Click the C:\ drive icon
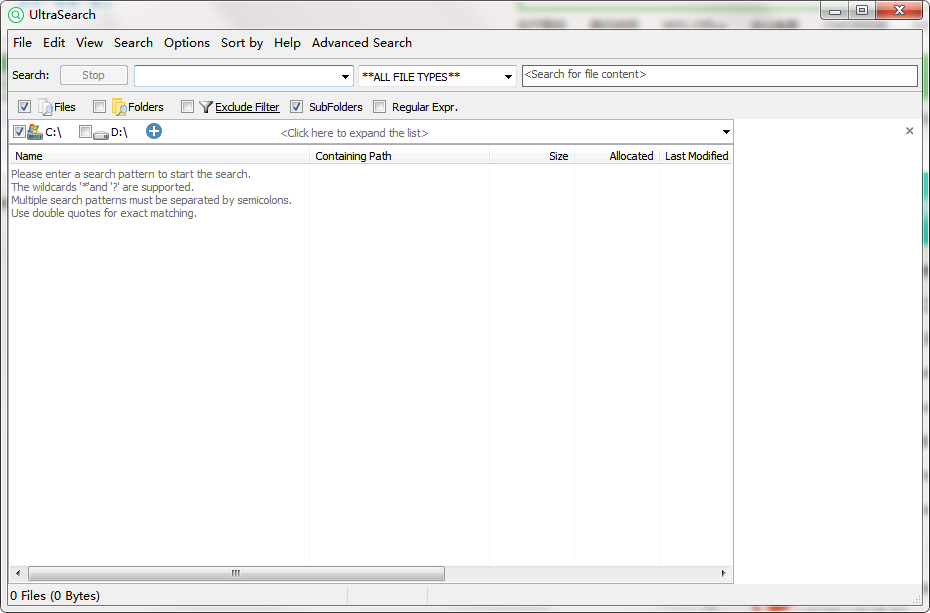This screenshot has width=930, height=613. click(x=35, y=131)
